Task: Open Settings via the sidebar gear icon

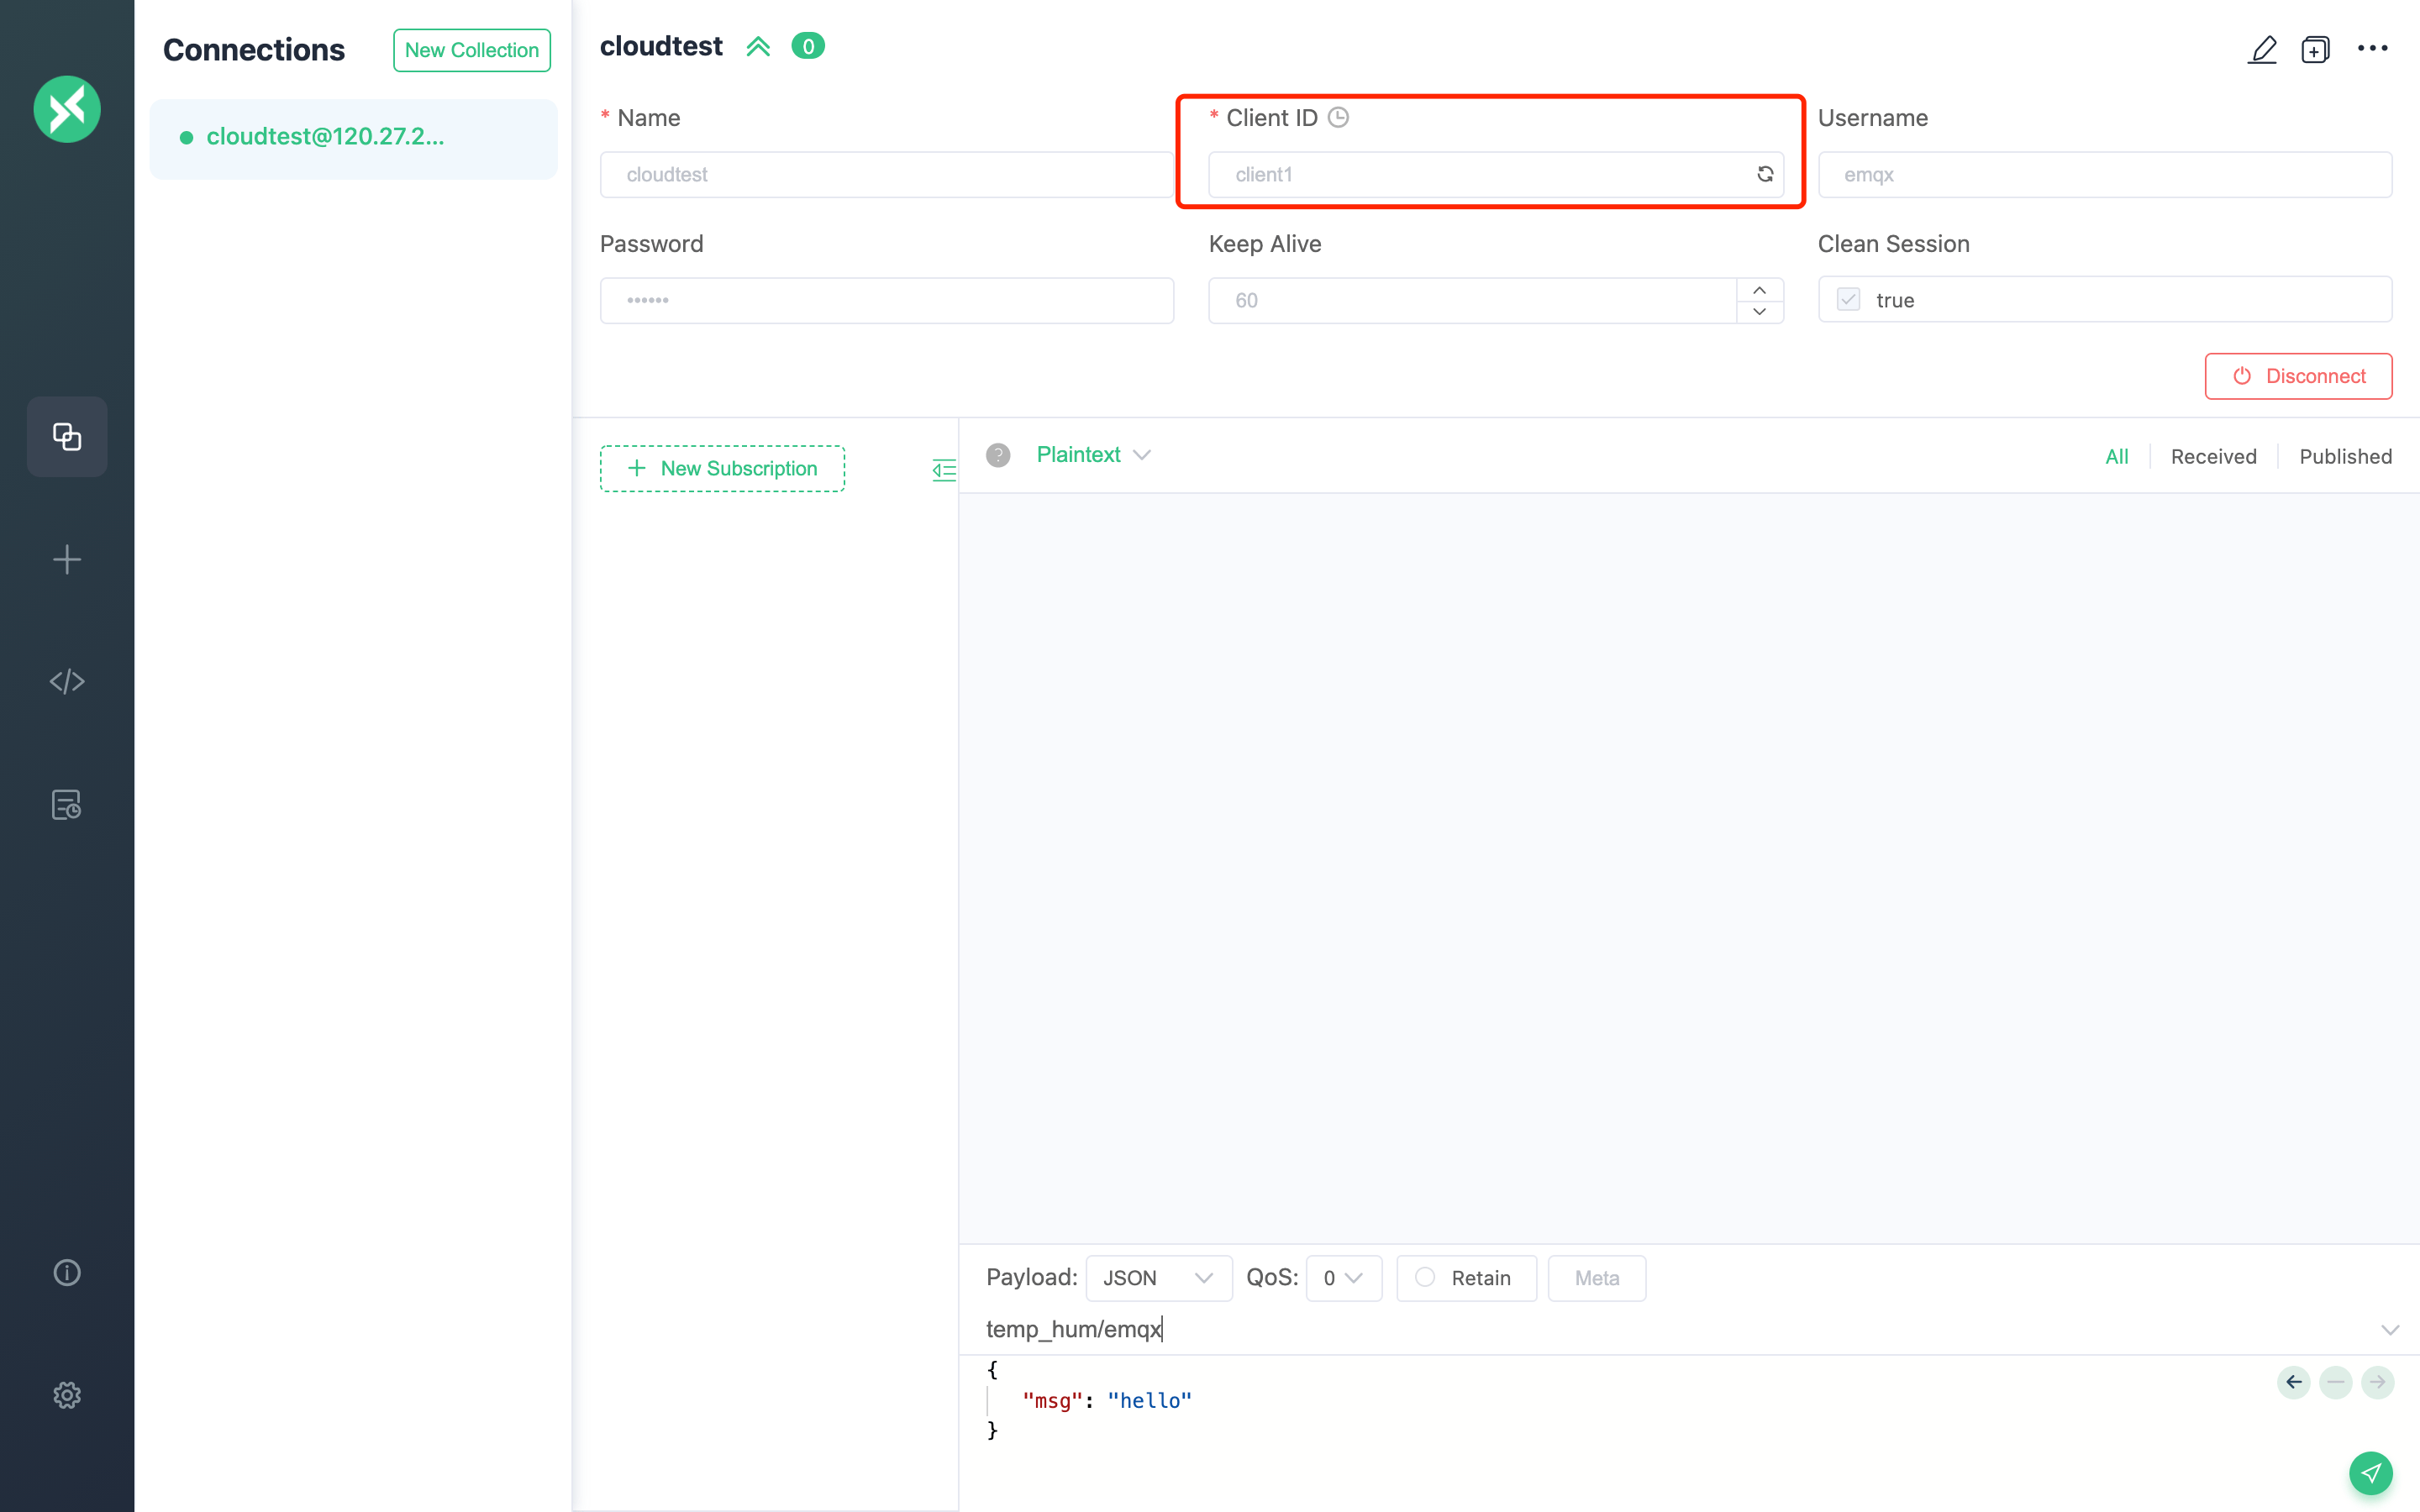Action: pos(67,1395)
